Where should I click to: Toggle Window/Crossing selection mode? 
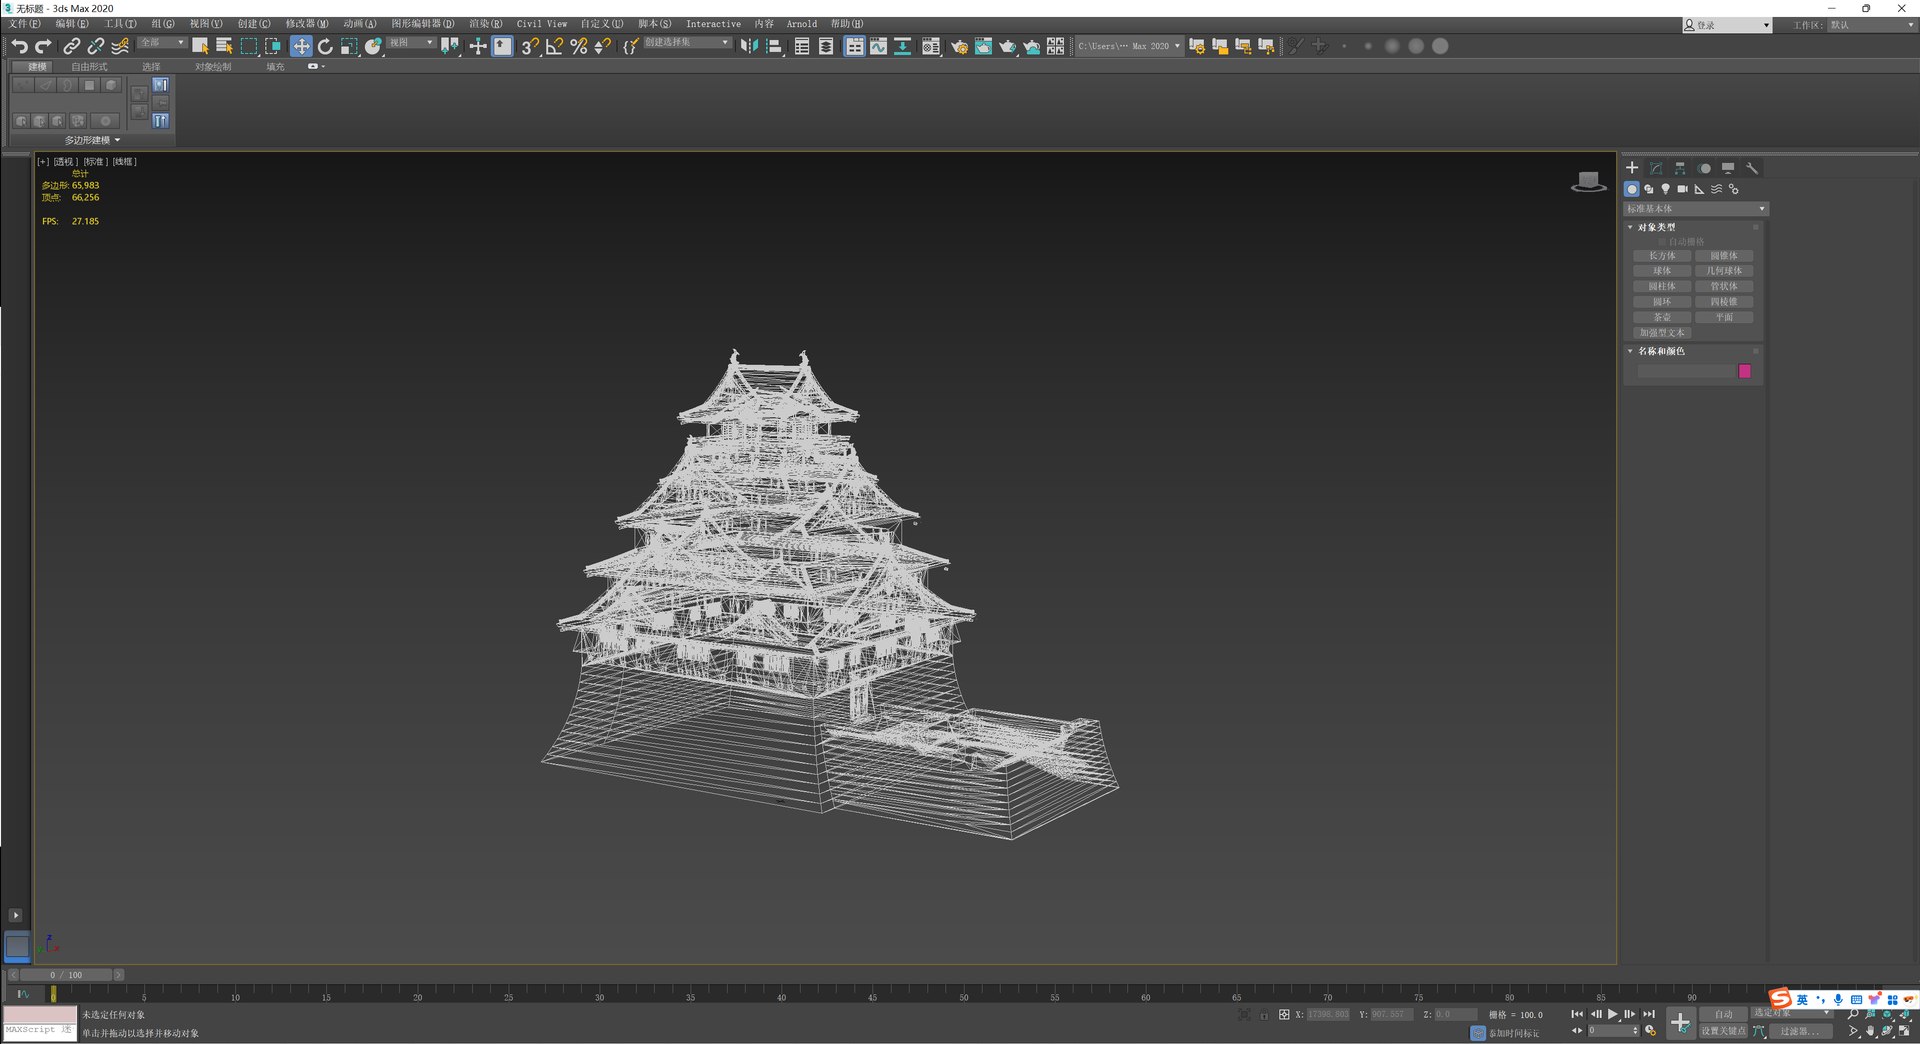pos(273,46)
